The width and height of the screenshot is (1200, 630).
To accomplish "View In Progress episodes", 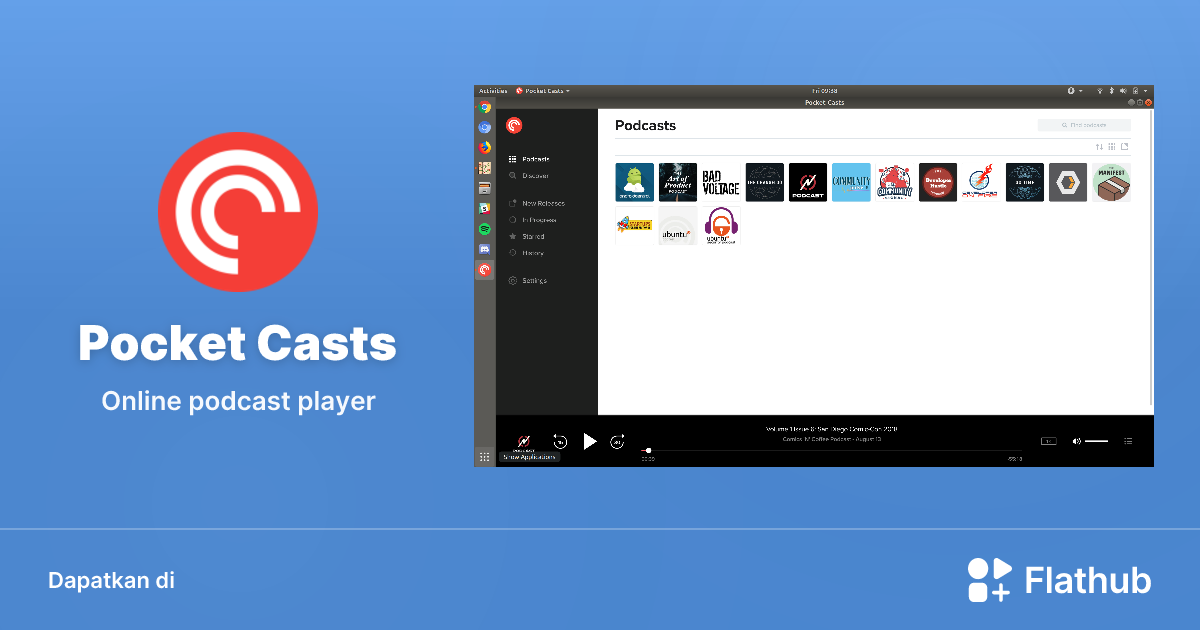I will click(538, 219).
